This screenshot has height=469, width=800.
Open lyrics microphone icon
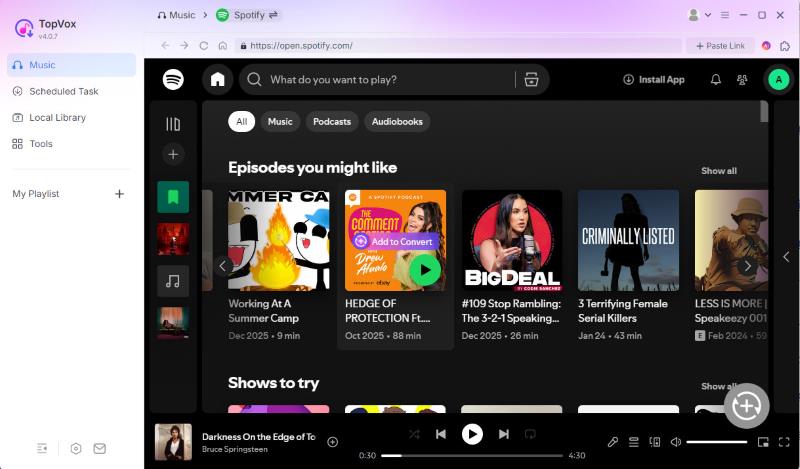pyautogui.click(x=613, y=442)
